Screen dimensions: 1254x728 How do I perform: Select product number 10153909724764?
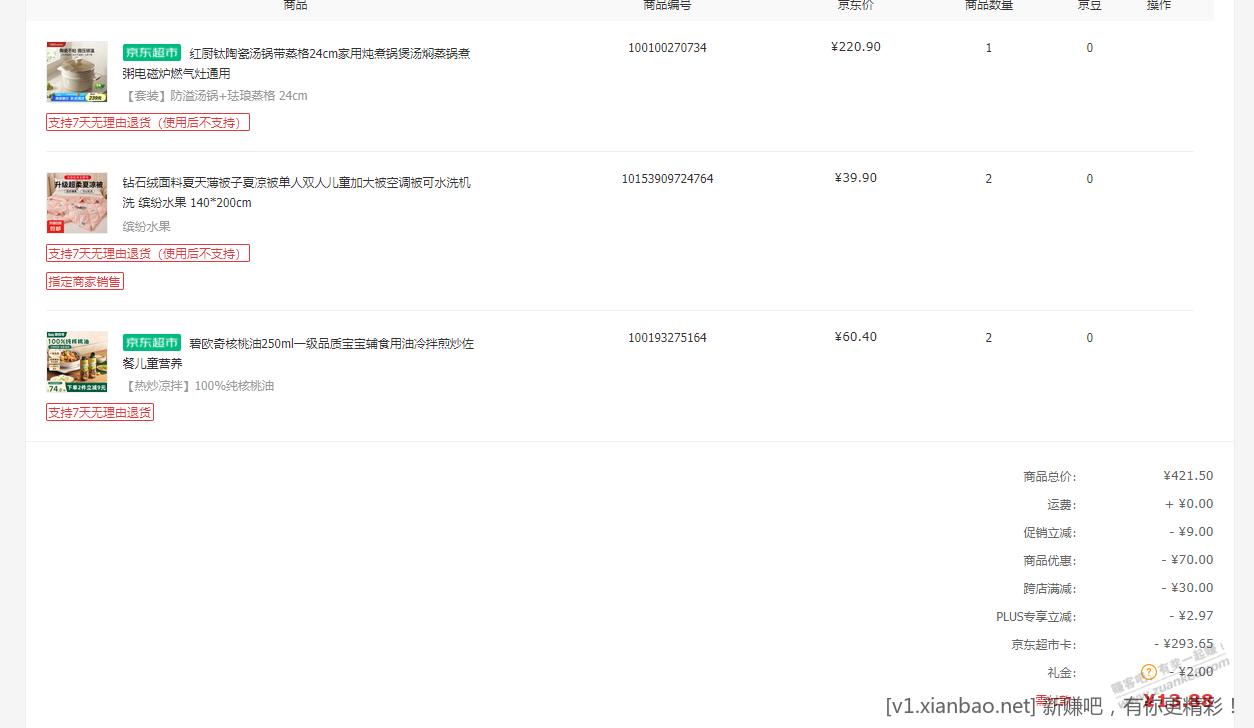point(667,179)
